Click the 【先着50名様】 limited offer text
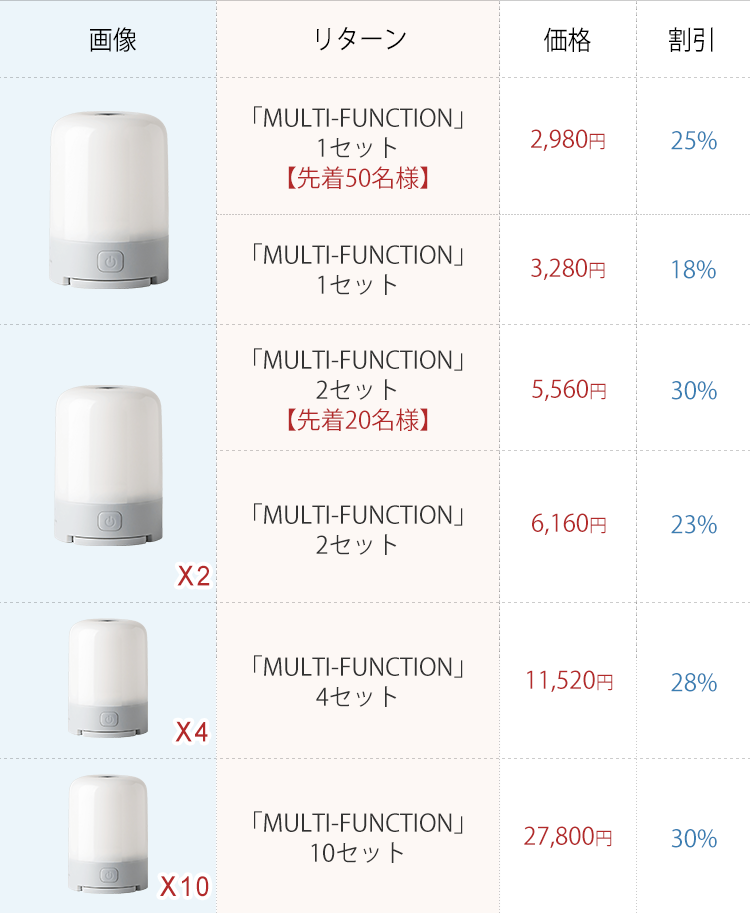This screenshot has width=750, height=913. pyautogui.click(x=358, y=180)
